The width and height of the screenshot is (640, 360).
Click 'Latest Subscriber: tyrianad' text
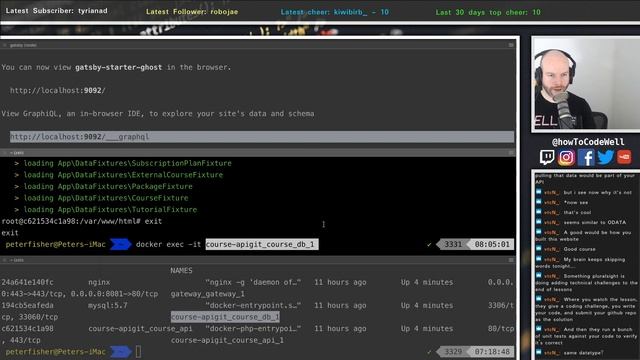(56, 11)
